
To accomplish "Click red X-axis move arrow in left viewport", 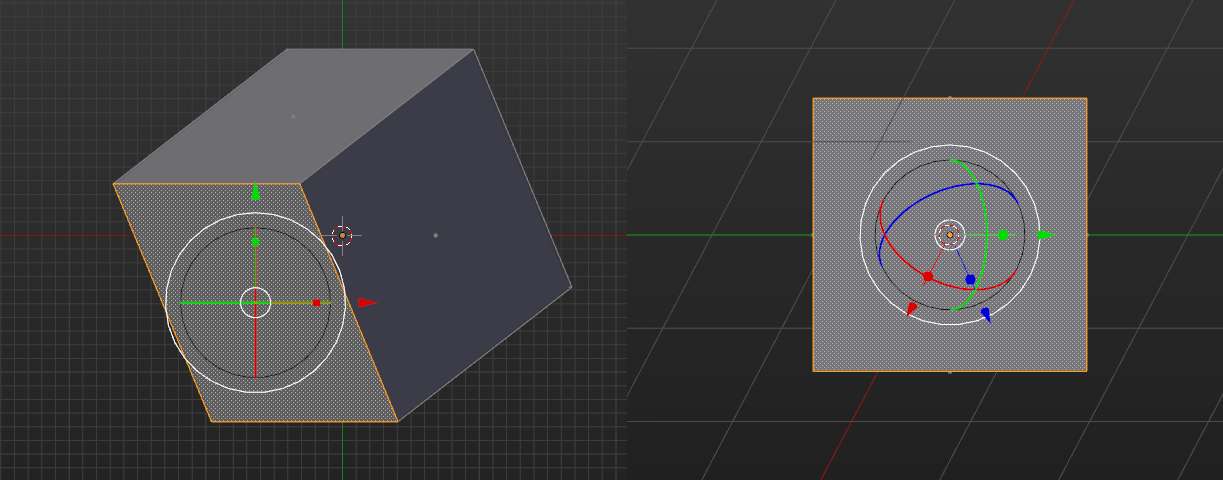I will (367, 302).
